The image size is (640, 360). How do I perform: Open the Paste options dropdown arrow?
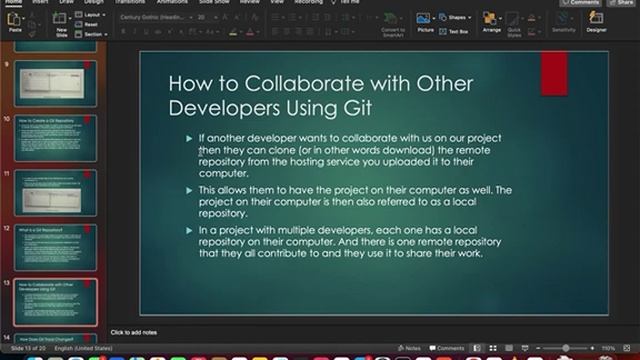23,19
